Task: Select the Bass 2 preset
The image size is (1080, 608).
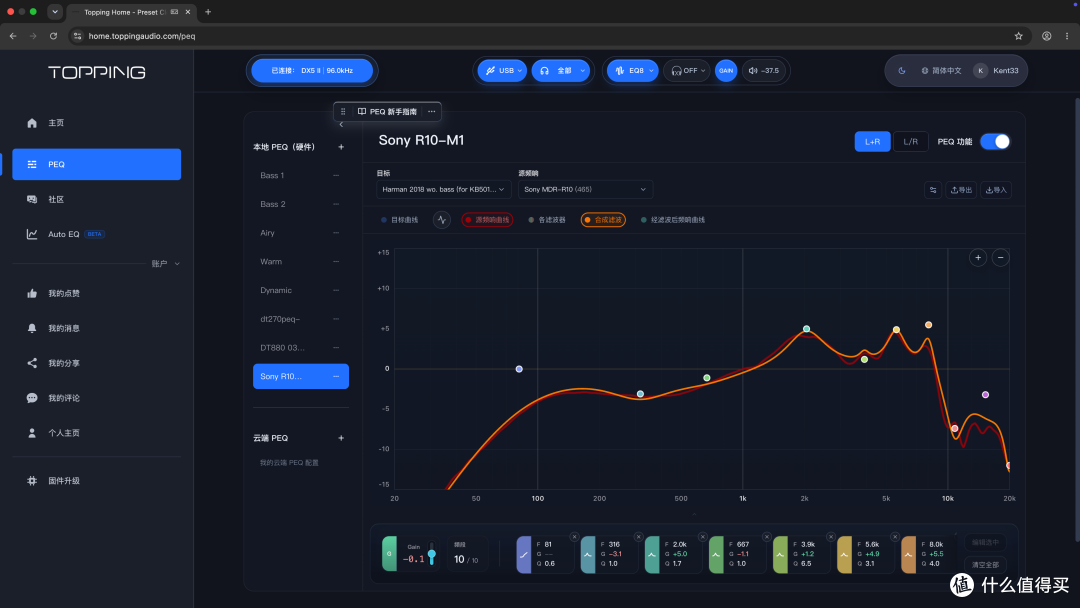Action: [301, 204]
